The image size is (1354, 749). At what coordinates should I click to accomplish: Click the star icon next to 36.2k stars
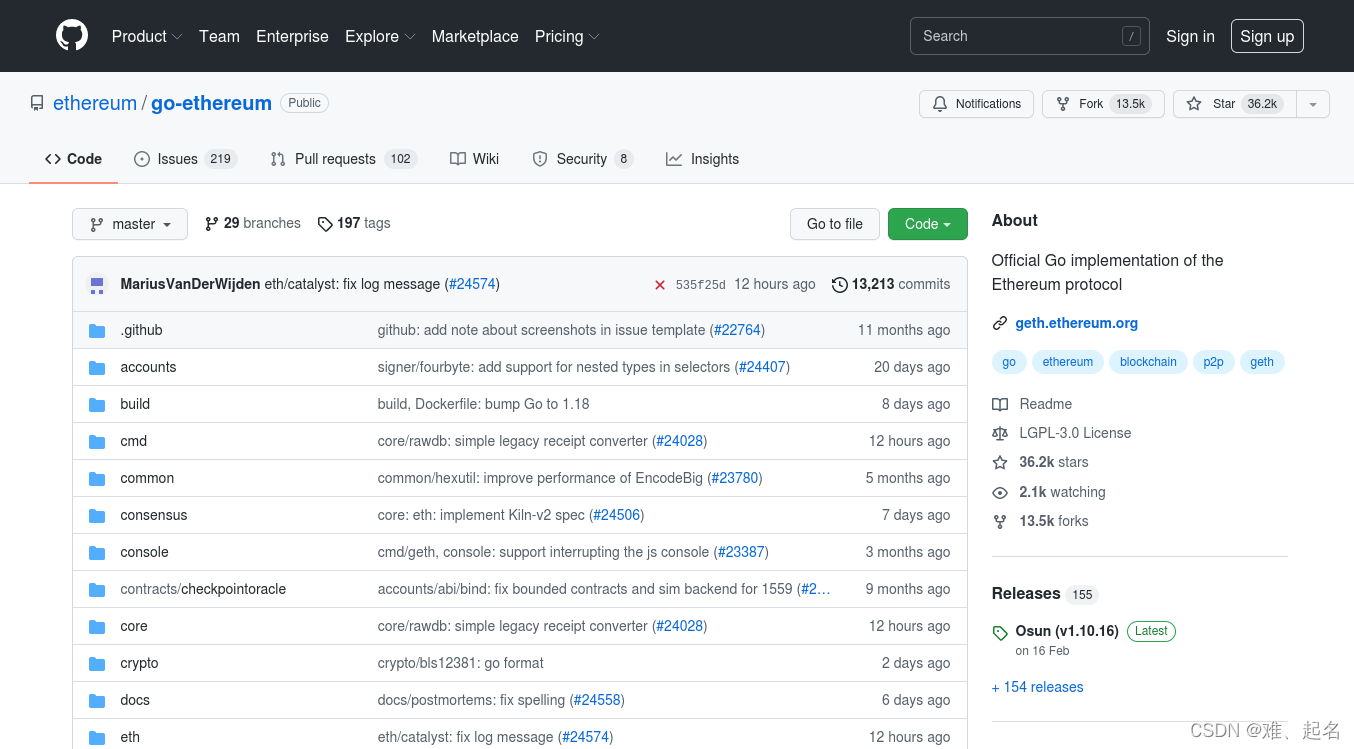tap(1000, 462)
